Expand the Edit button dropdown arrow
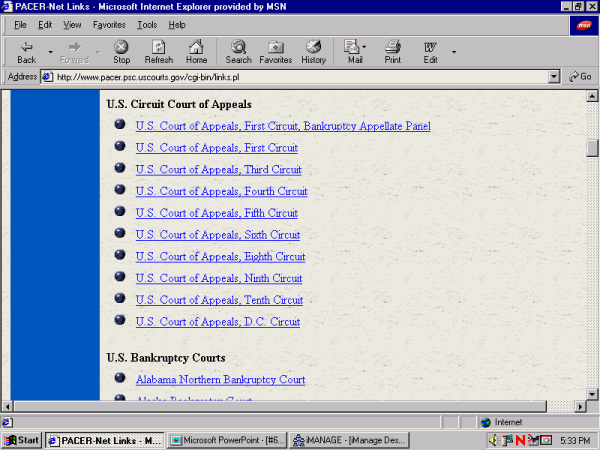This screenshot has height=450, width=600. pyautogui.click(x=453, y=51)
